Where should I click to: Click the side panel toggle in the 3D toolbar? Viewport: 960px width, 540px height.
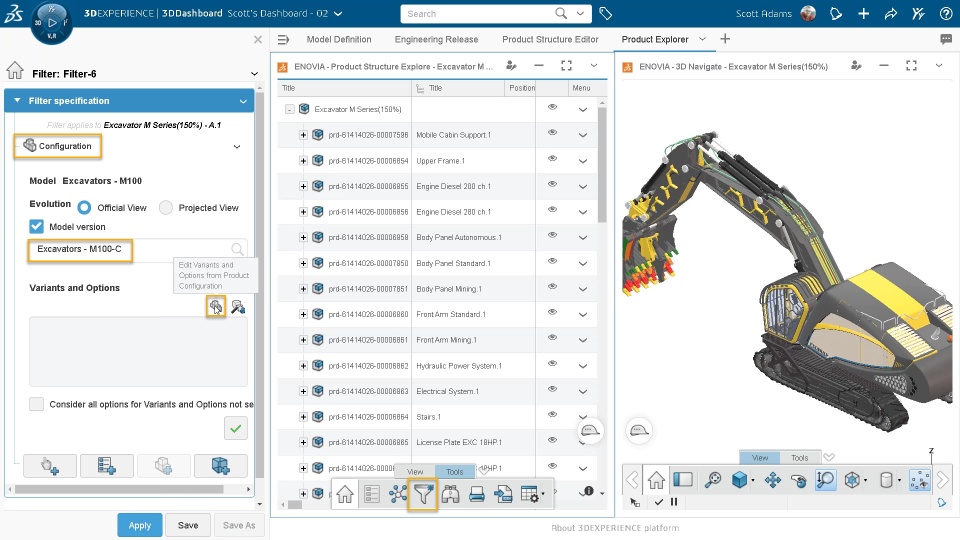(x=683, y=479)
